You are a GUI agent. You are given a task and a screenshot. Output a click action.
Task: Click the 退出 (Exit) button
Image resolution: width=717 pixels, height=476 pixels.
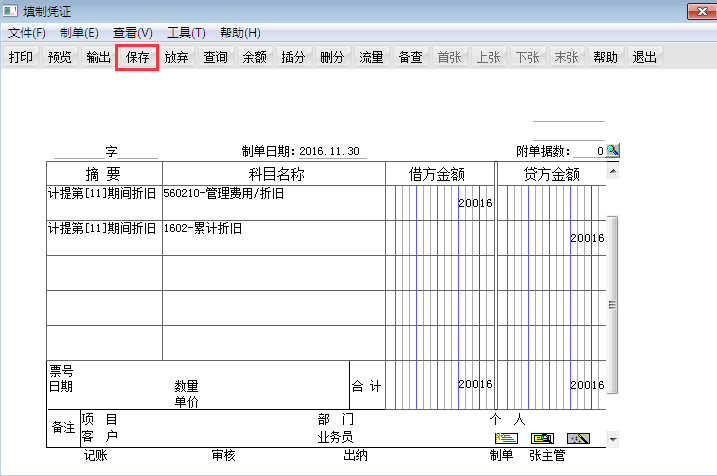[645, 57]
